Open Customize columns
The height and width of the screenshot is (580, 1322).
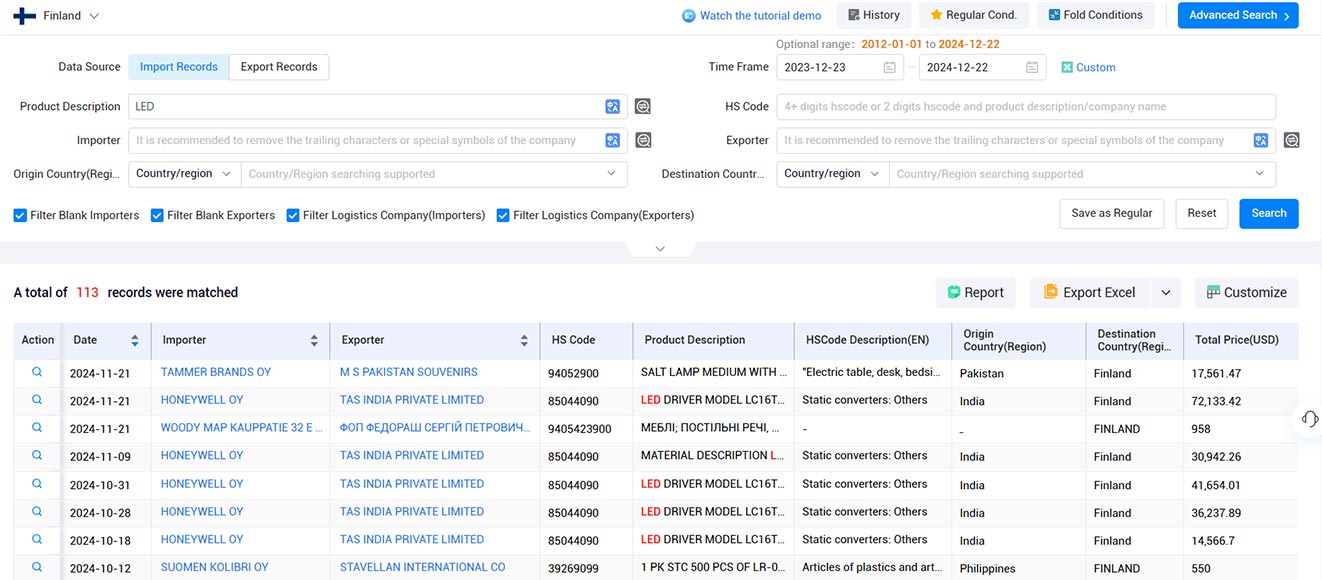point(1247,293)
